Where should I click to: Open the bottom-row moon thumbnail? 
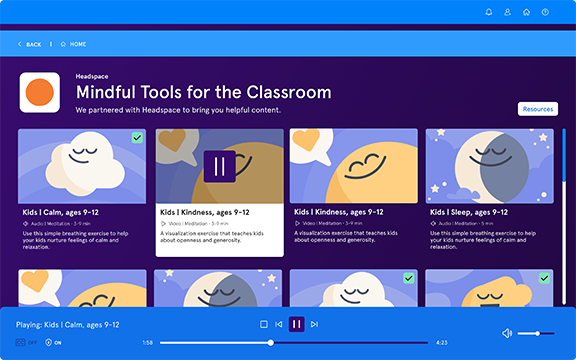coord(218,288)
